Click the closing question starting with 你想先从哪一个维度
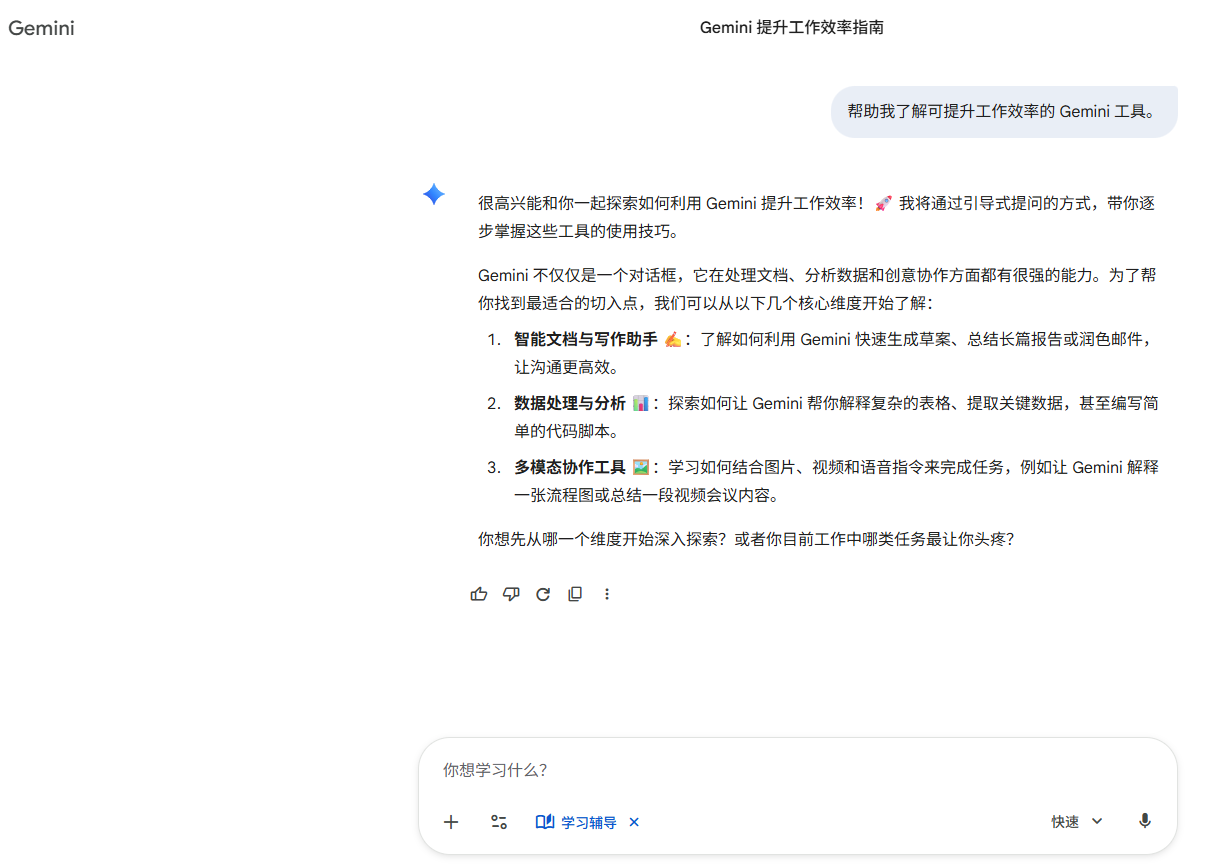Screen dimensions: 1223x864 click(746, 540)
